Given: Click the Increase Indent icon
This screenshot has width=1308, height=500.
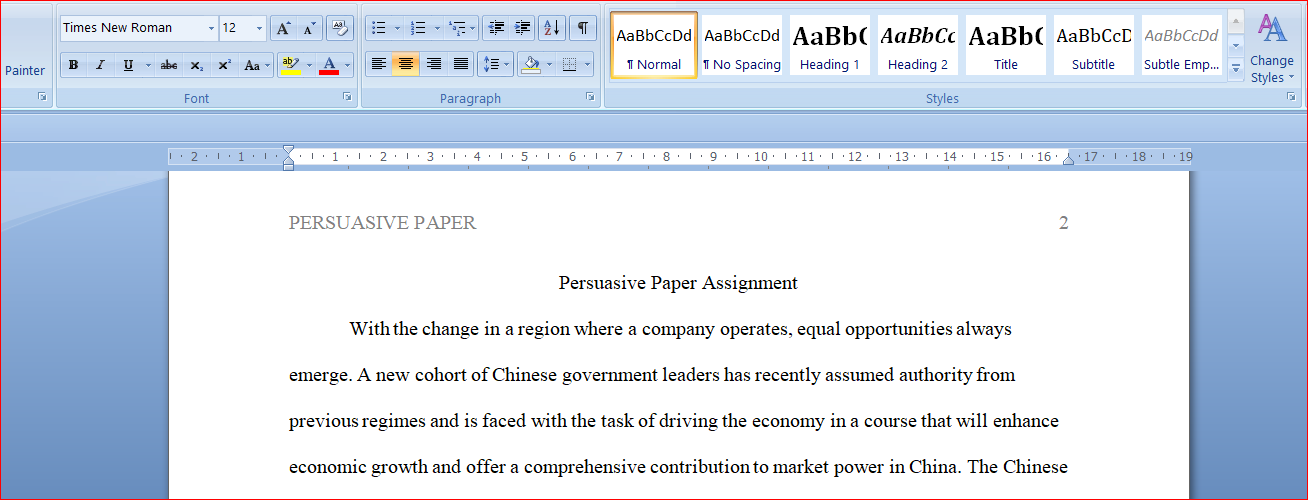Looking at the screenshot, I should click(x=522, y=28).
